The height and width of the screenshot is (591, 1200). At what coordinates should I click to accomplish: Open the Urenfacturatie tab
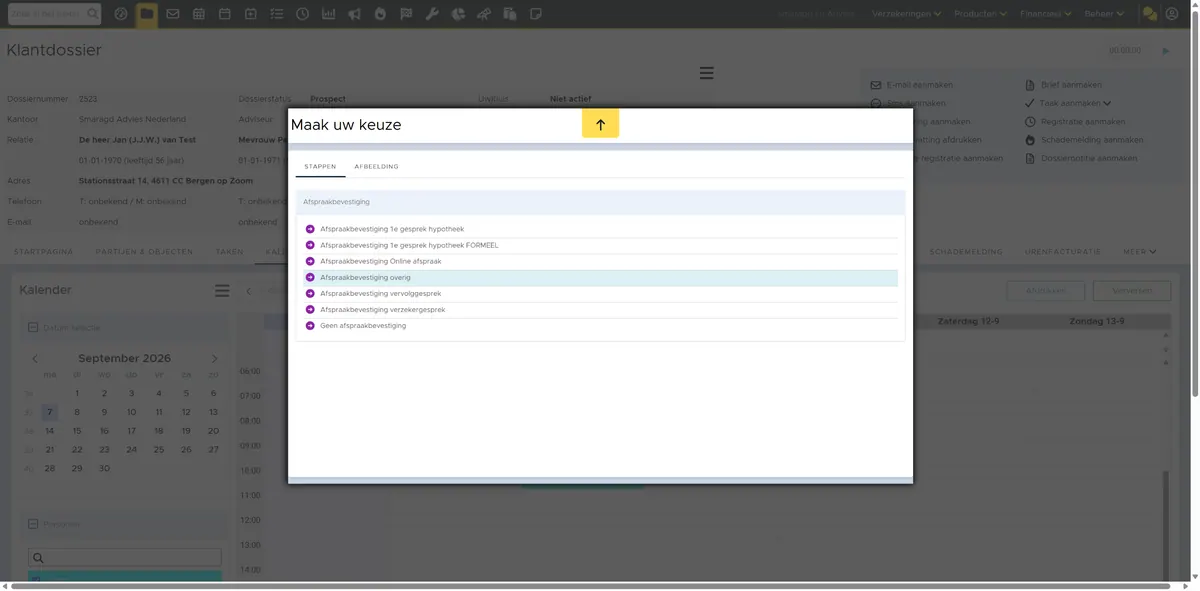tap(1062, 252)
